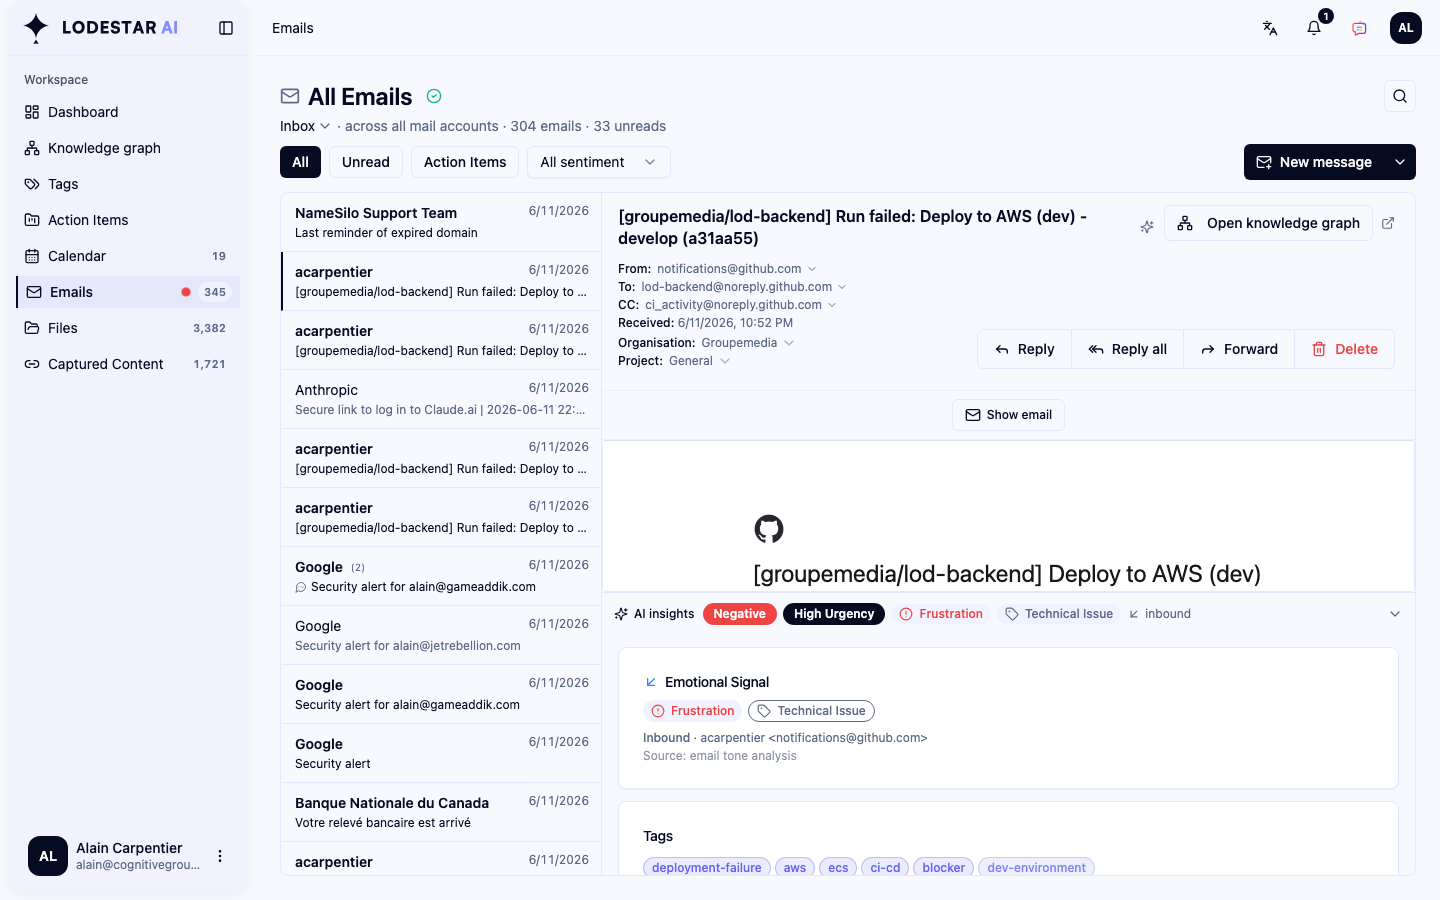Open the notifications bell

click(1314, 28)
